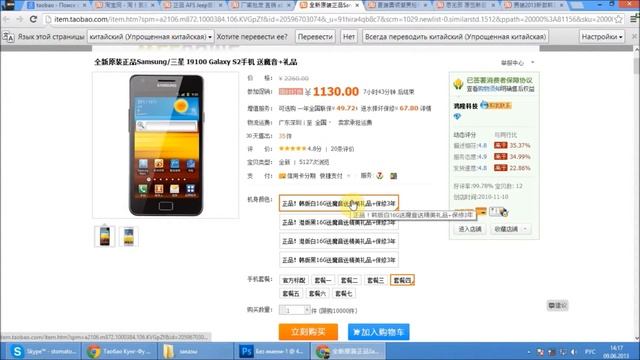Switch to the fourth browser tab
The width and height of the screenshot is (640, 360).
click(261, 5)
